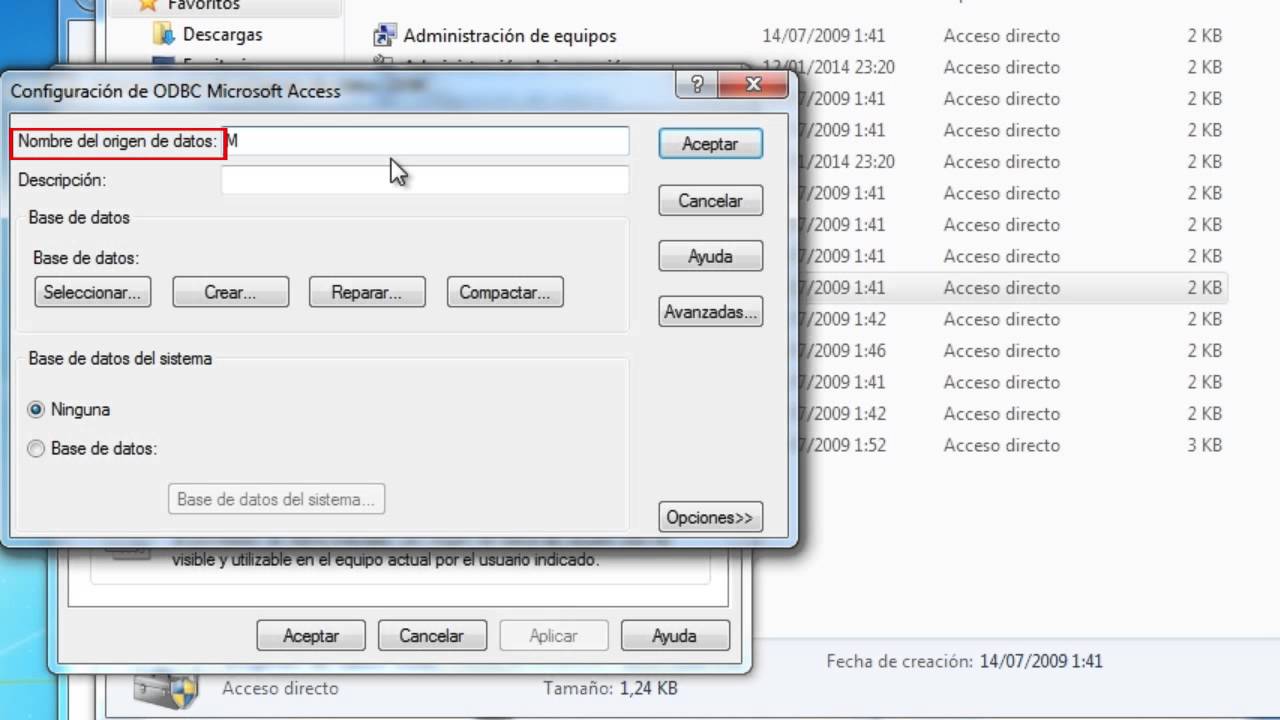Click Fecha de creación value in details pane
The image size is (1280, 720).
point(1041,661)
